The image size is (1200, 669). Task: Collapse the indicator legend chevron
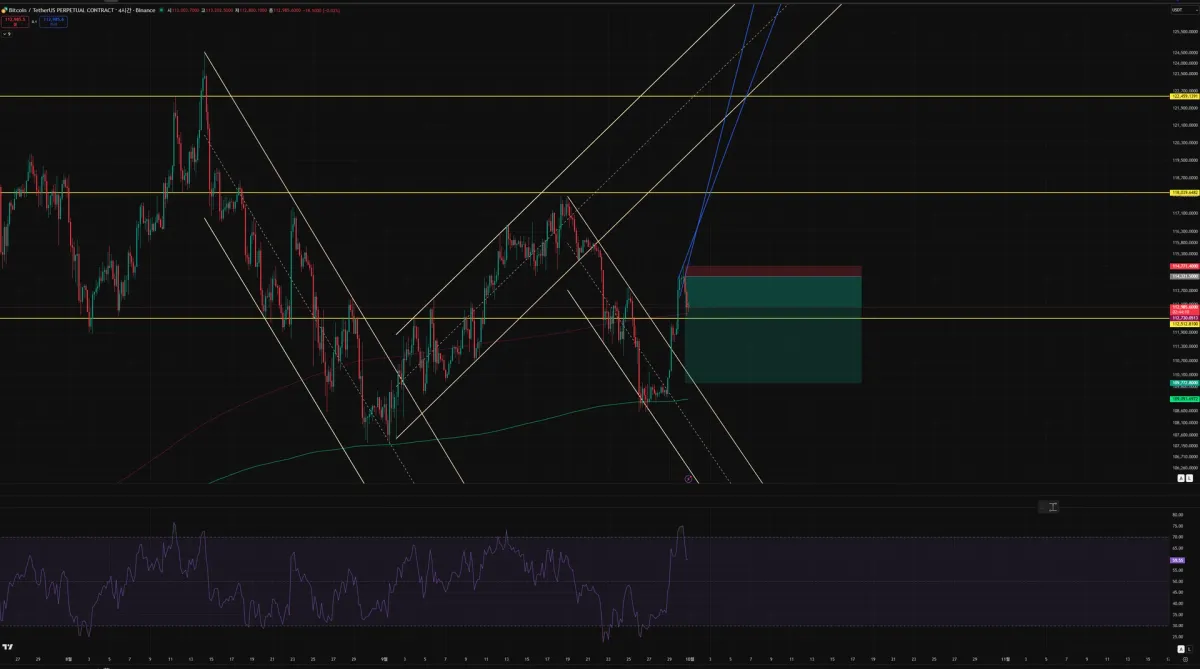[6, 33]
